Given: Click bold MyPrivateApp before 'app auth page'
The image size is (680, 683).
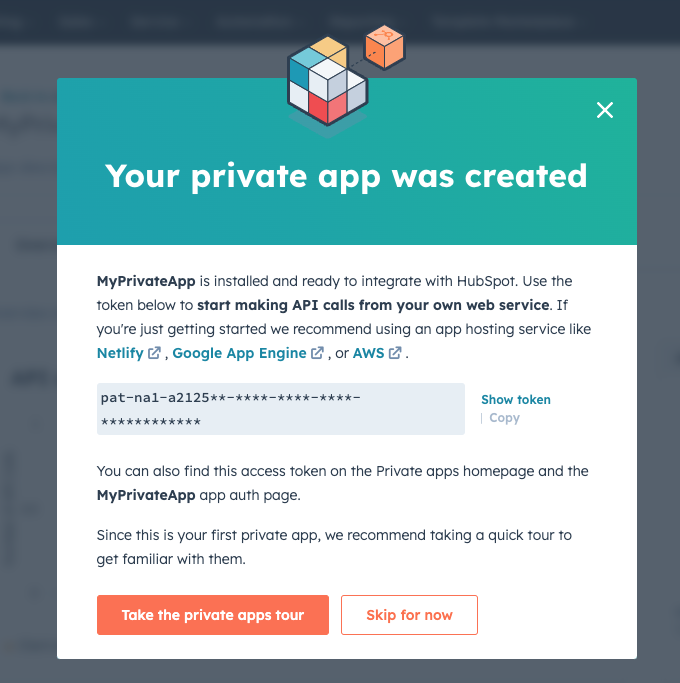Looking at the screenshot, I should click(142, 494).
